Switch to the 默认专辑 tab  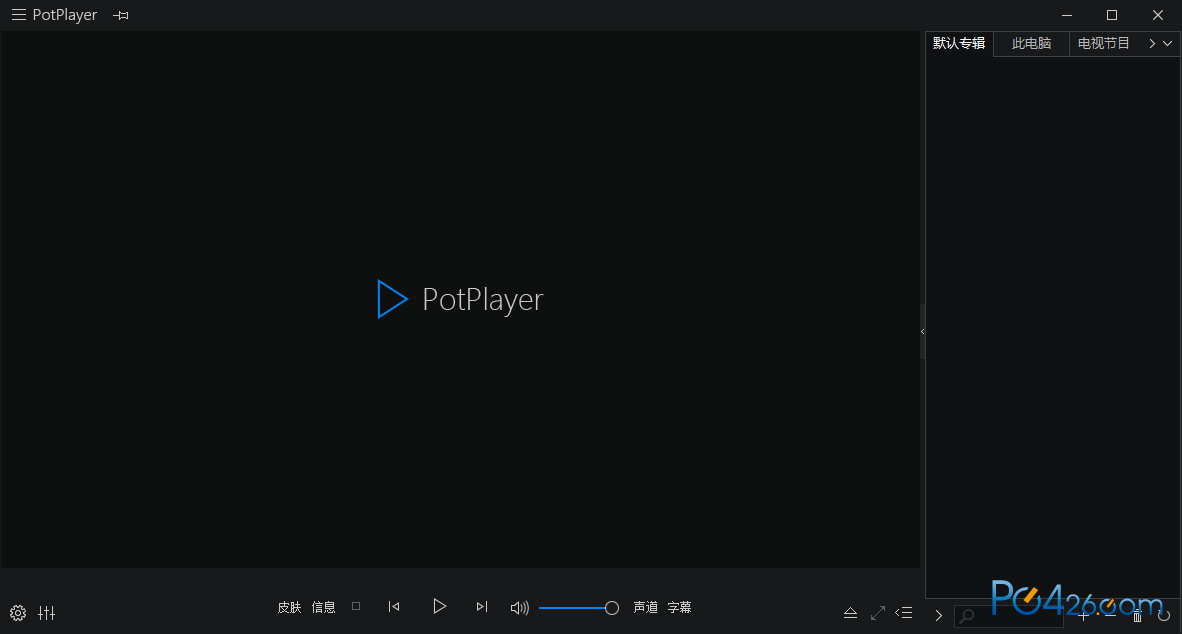pyautogui.click(x=959, y=43)
